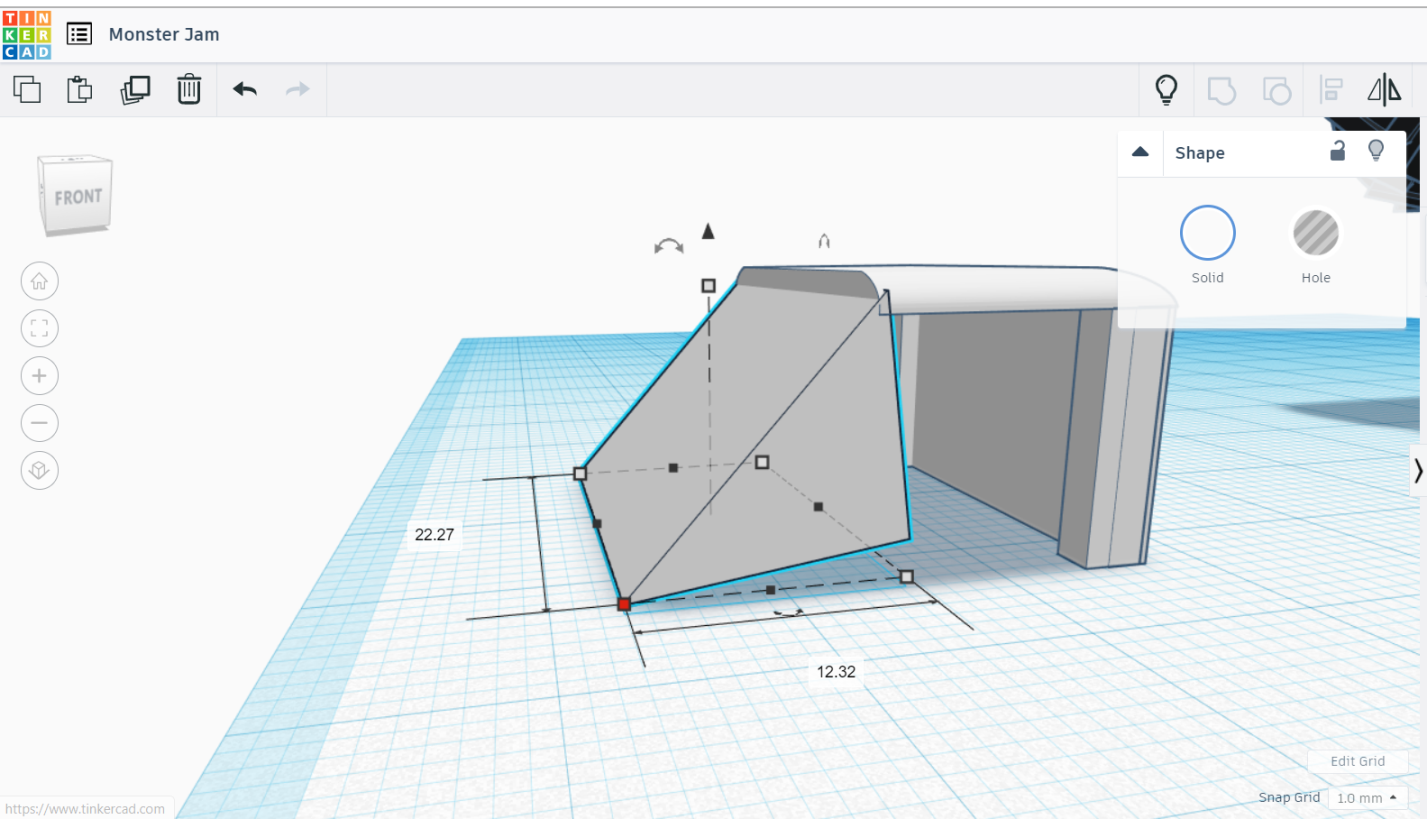Image resolution: width=1427 pixels, height=819 pixels.
Task: Open the Mirror tool
Action: point(1384,90)
